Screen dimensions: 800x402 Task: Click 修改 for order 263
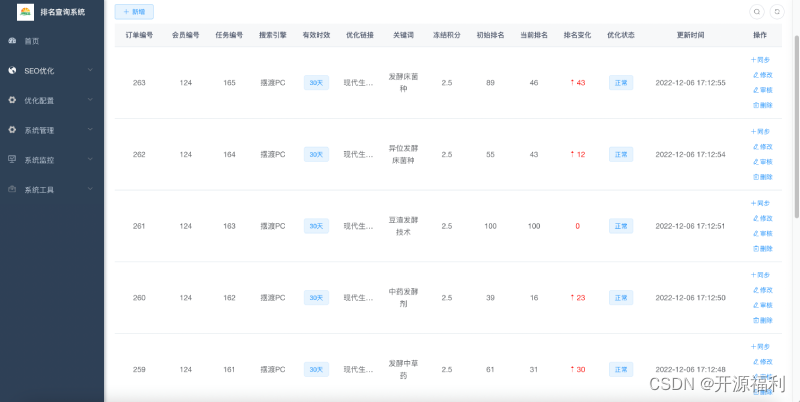[x=763, y=75]
